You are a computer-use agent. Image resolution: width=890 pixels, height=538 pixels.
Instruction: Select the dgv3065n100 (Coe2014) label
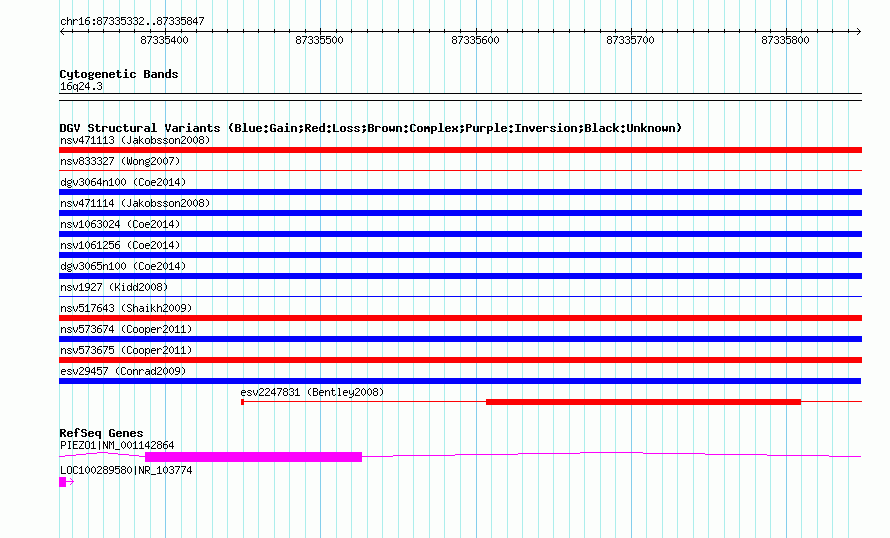[x=123, y=266]
